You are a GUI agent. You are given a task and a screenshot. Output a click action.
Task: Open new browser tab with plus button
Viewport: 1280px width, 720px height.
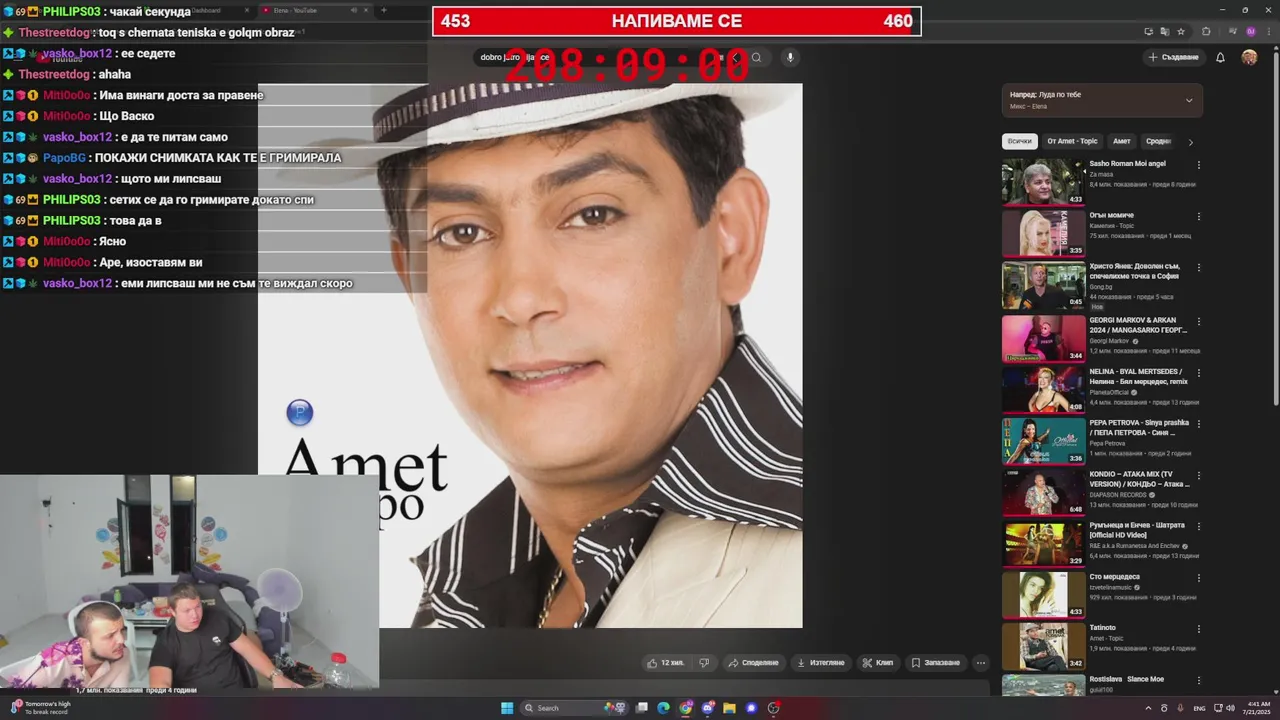(383, 10)
